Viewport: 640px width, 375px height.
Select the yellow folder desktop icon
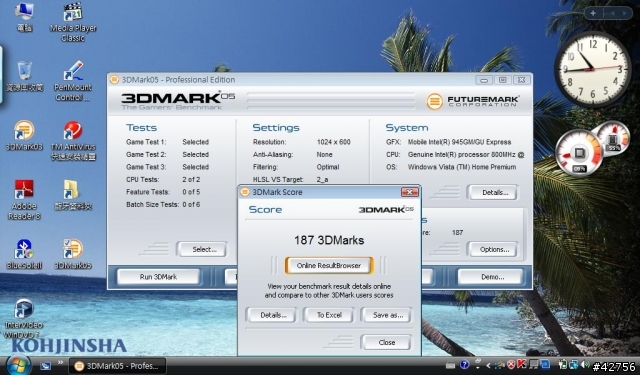(73, 195)
